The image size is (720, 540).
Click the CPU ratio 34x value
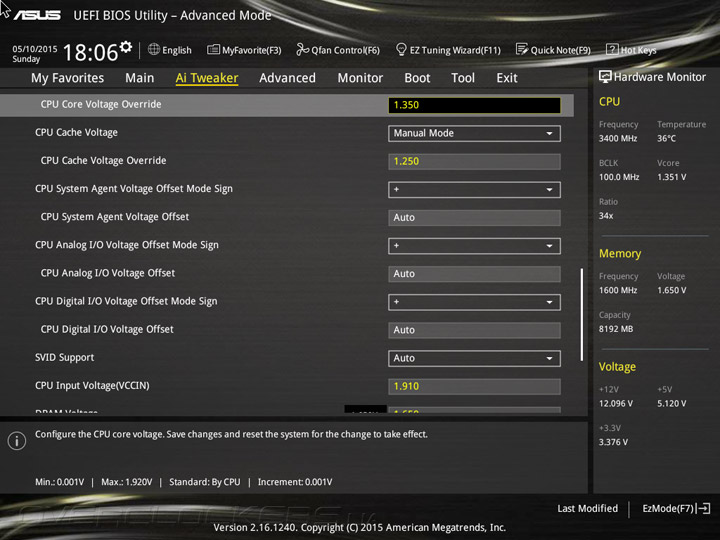606,215
